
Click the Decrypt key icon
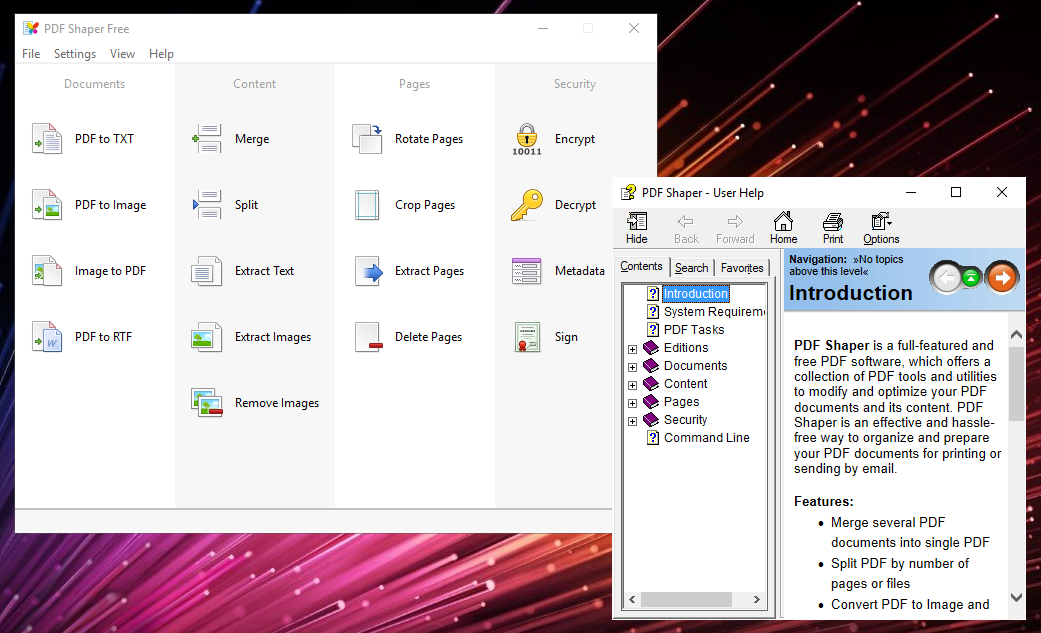point(526,205)
